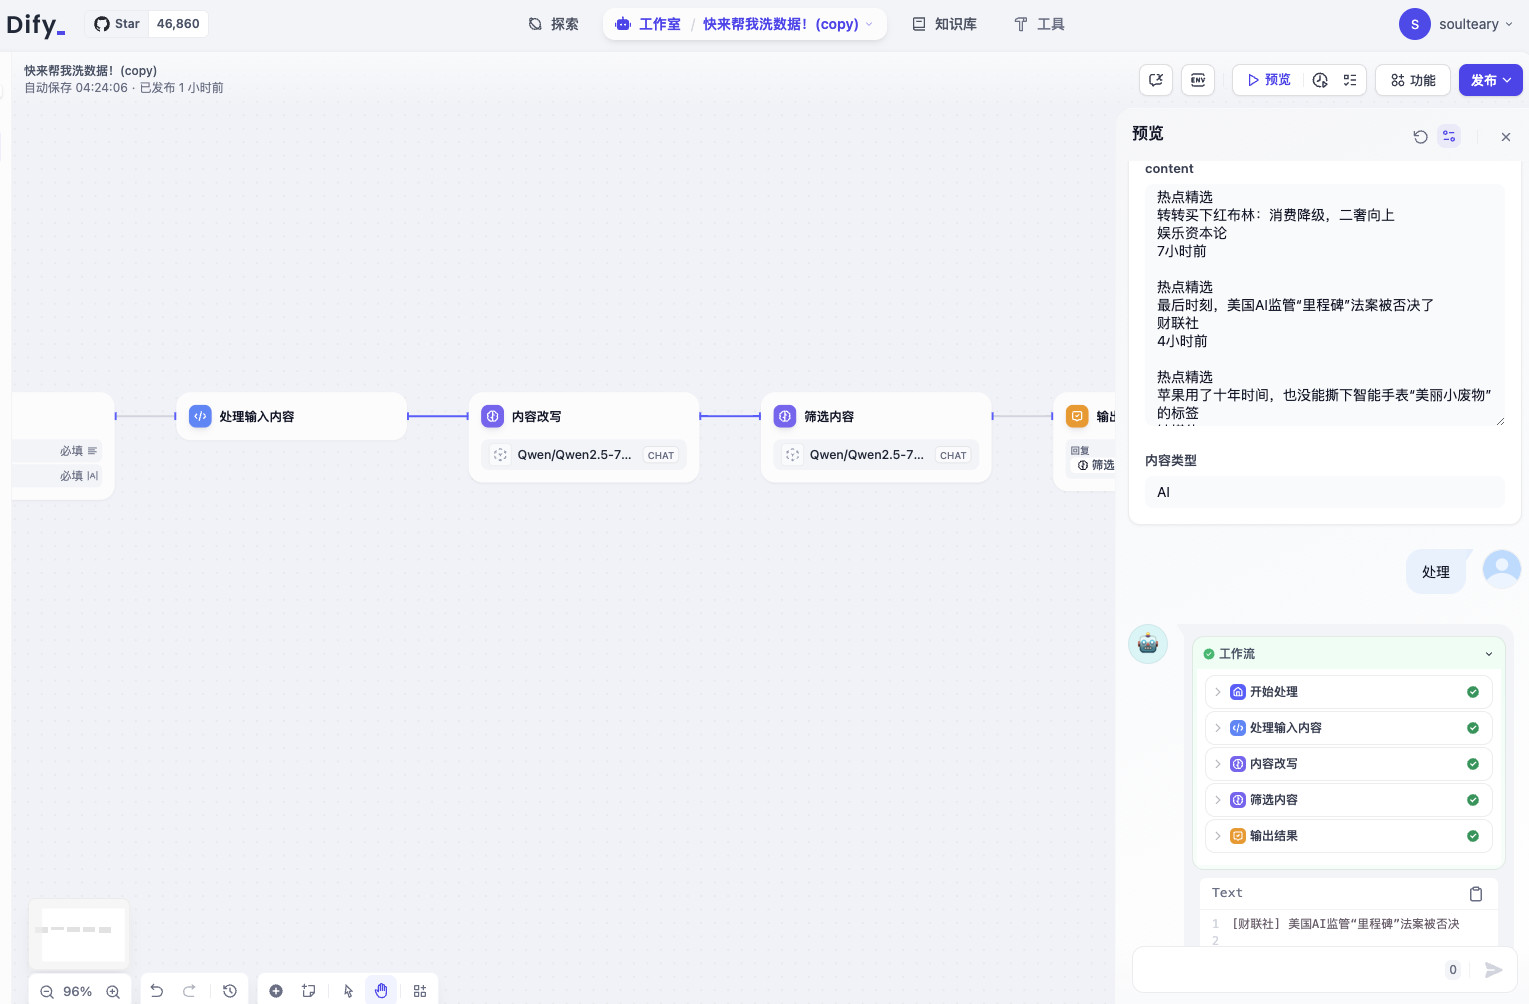Close the 预览 panel
1529x1004 pixels.
[x=1506, y=137]
